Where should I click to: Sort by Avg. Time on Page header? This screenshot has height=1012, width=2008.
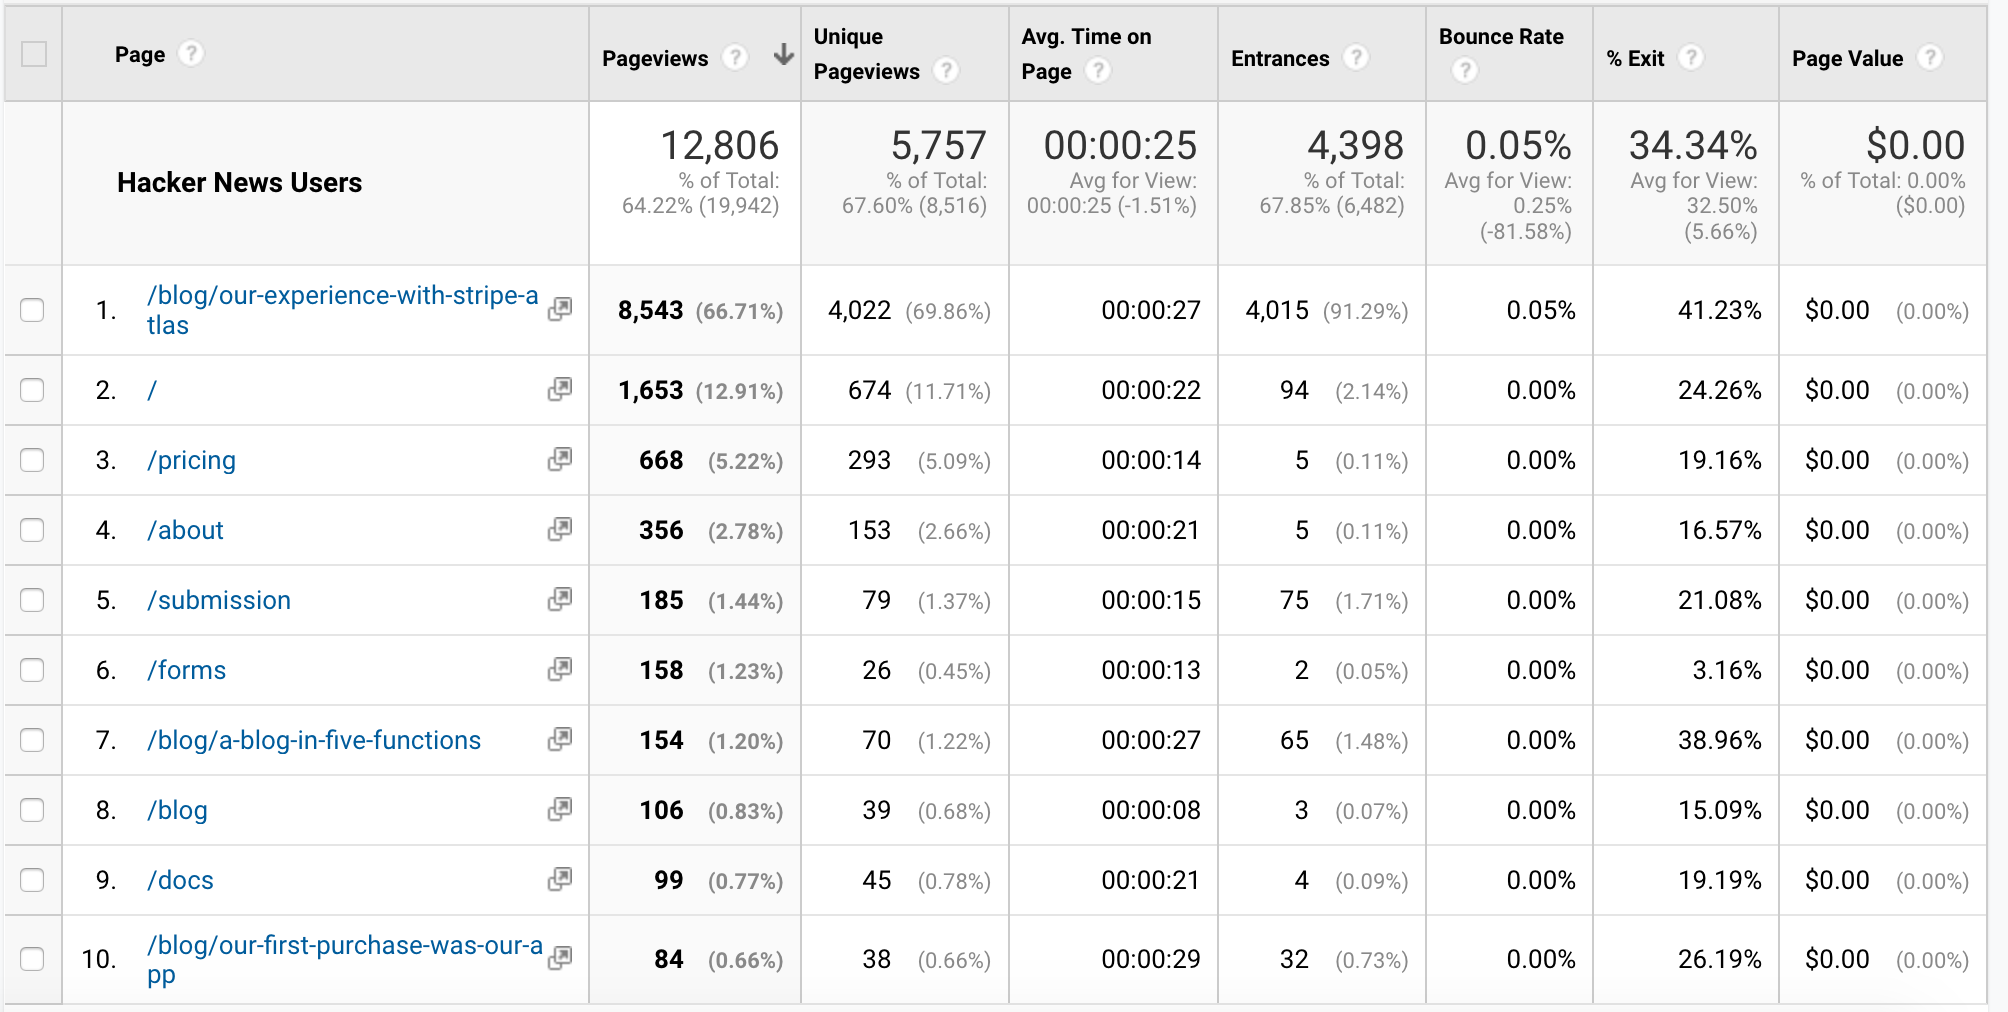1086,54
